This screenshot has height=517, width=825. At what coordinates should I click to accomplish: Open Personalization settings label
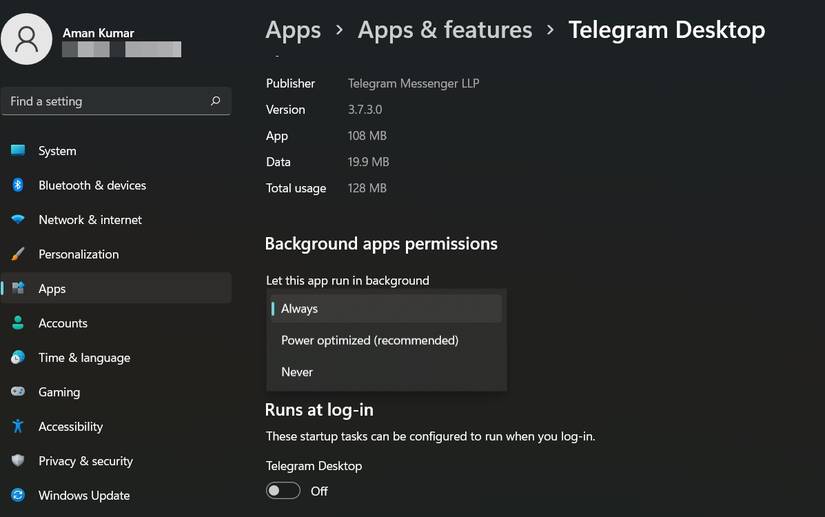[78, 255]
